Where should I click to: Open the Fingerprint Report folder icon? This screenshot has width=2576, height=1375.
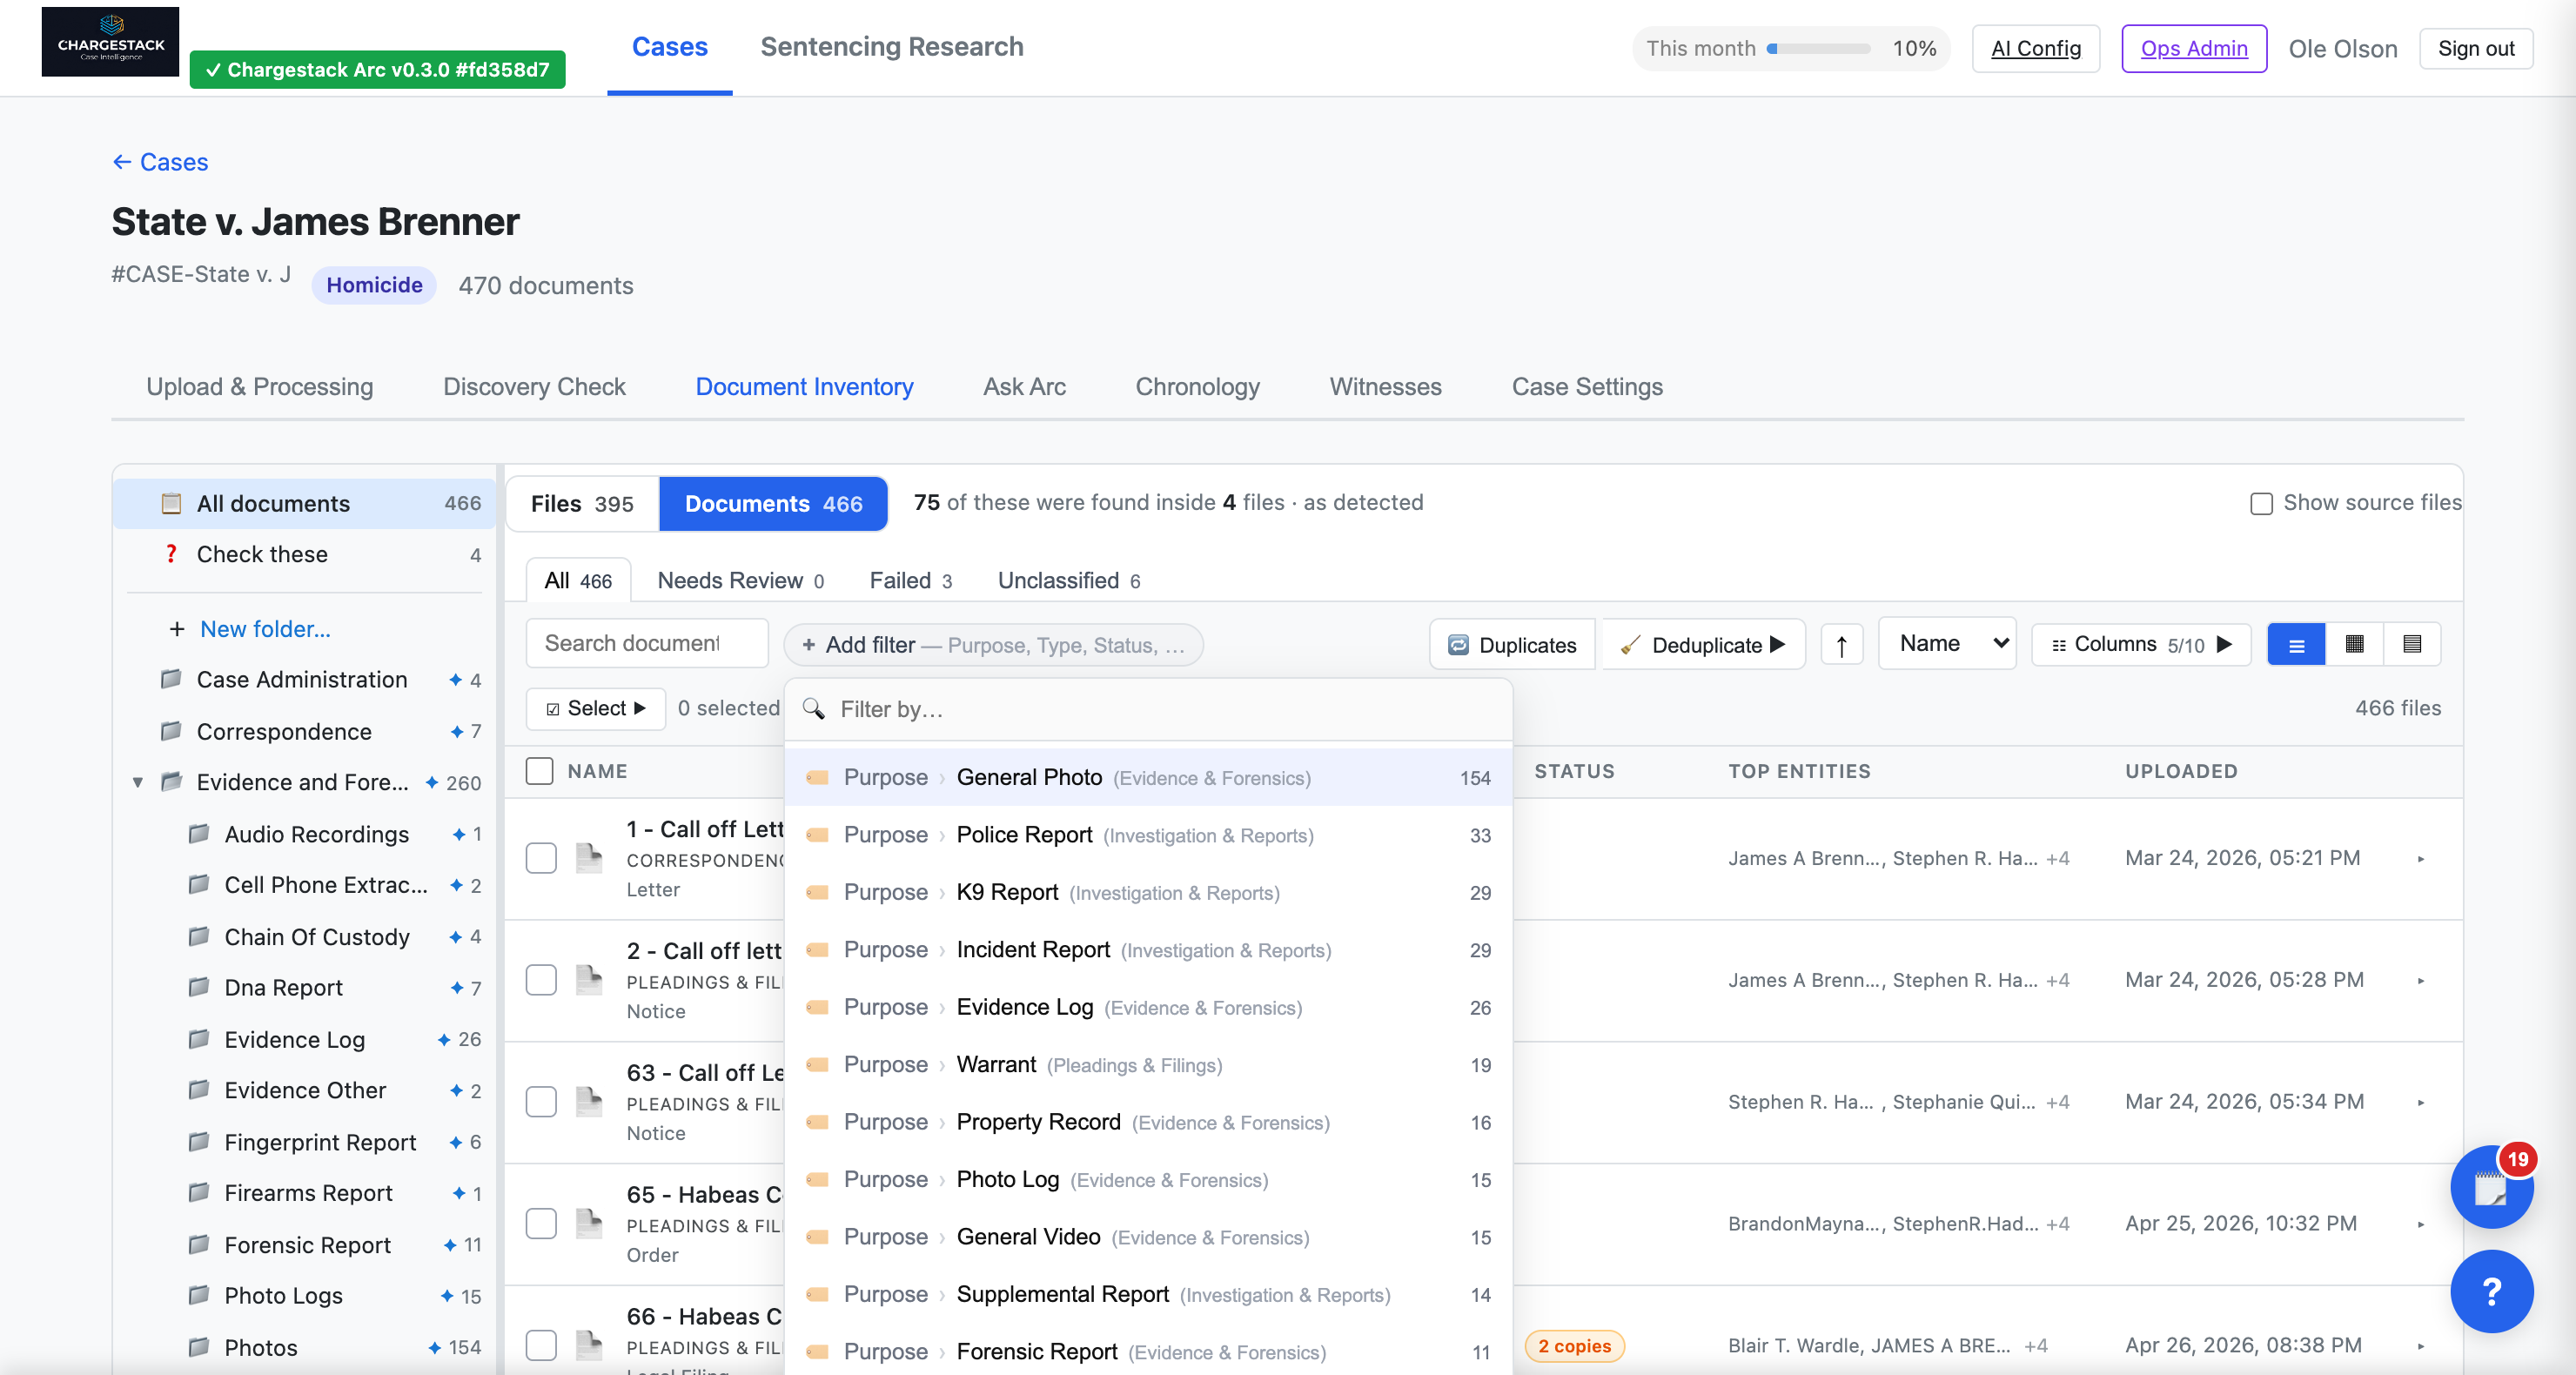pyautogui.click(x=199, y=1141)
